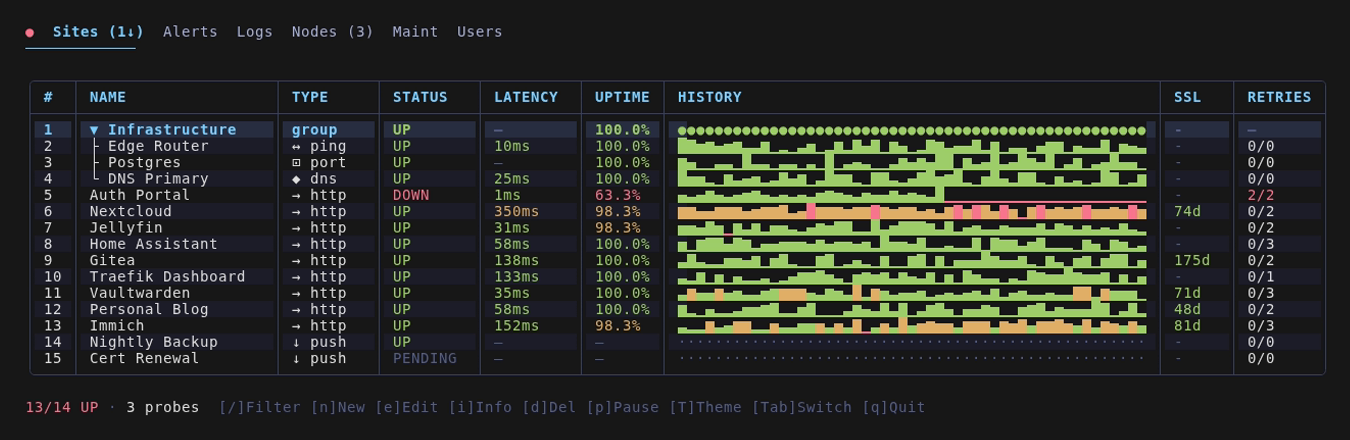Click the STATUS column header

420,97
